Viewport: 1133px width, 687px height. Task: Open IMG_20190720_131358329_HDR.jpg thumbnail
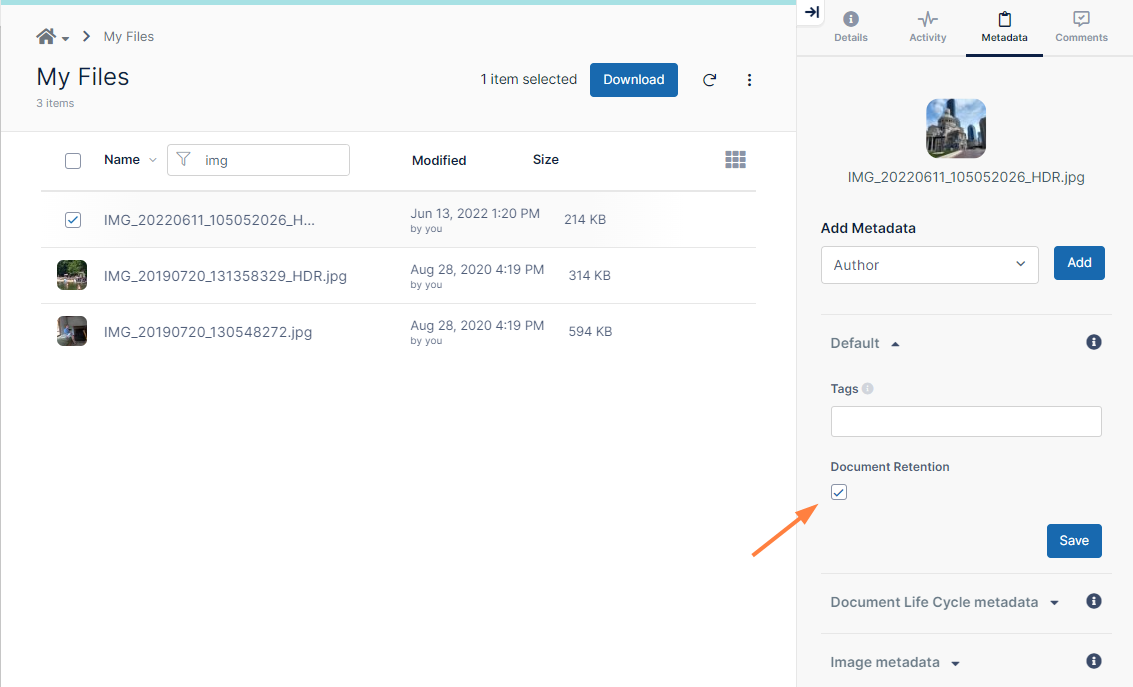point(72,275)
